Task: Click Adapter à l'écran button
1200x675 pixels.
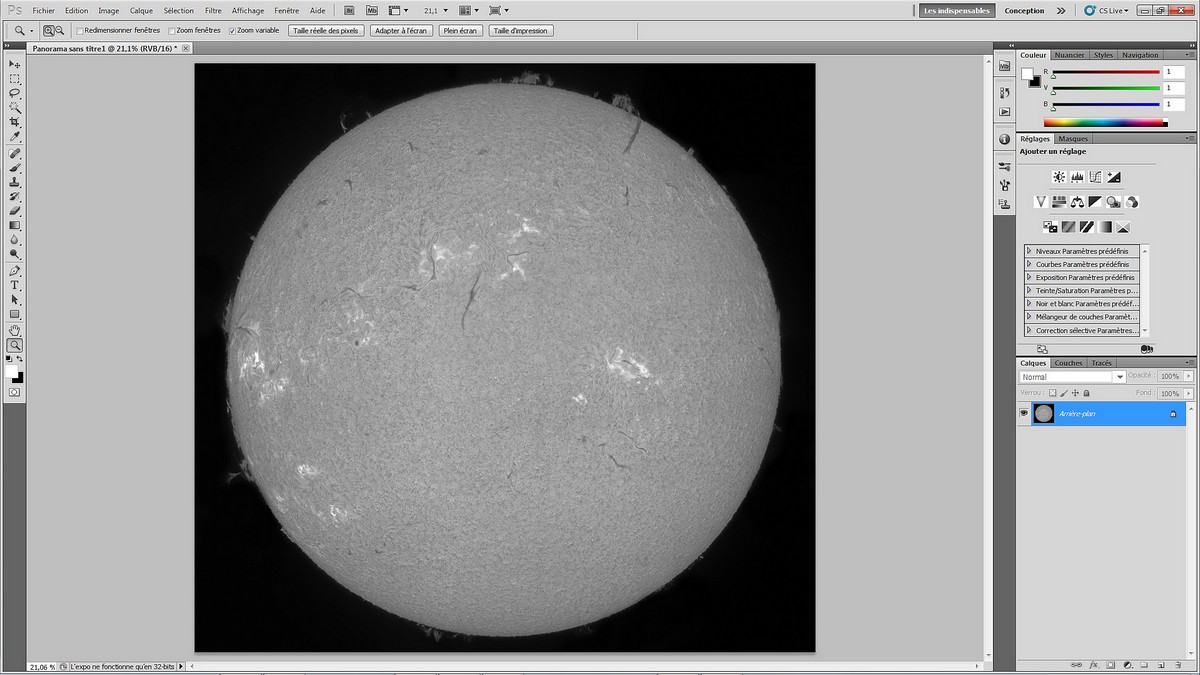Action: click(x=401, y=31)
